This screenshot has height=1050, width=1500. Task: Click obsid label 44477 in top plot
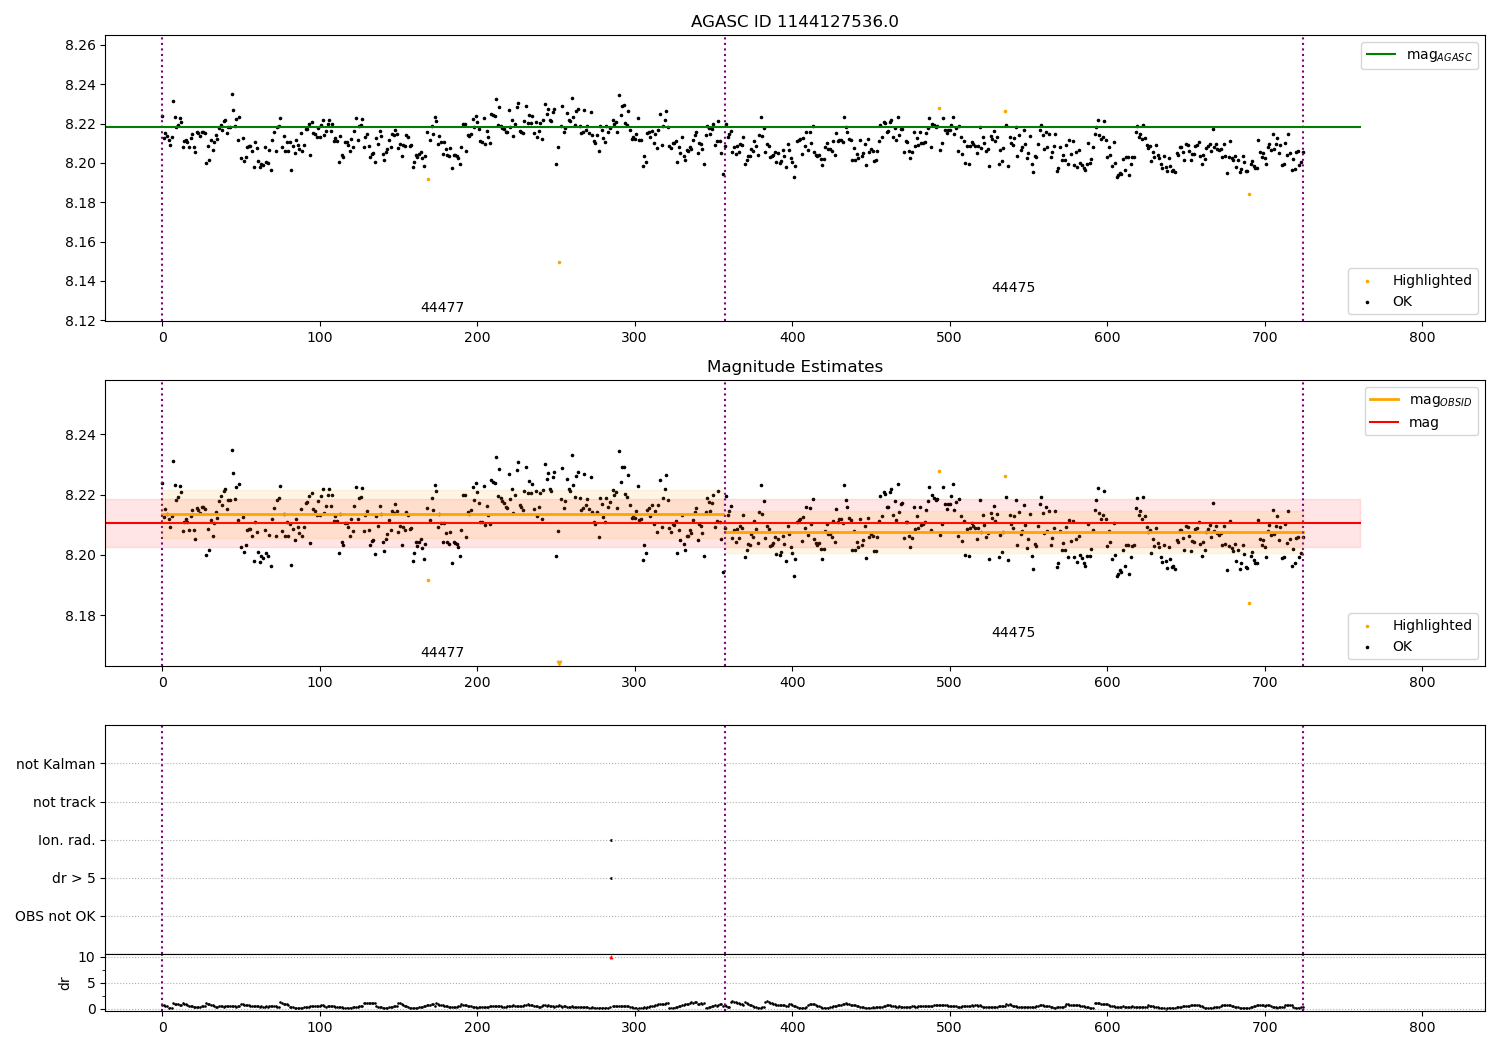pyautogui.click(x=442, y=307)
